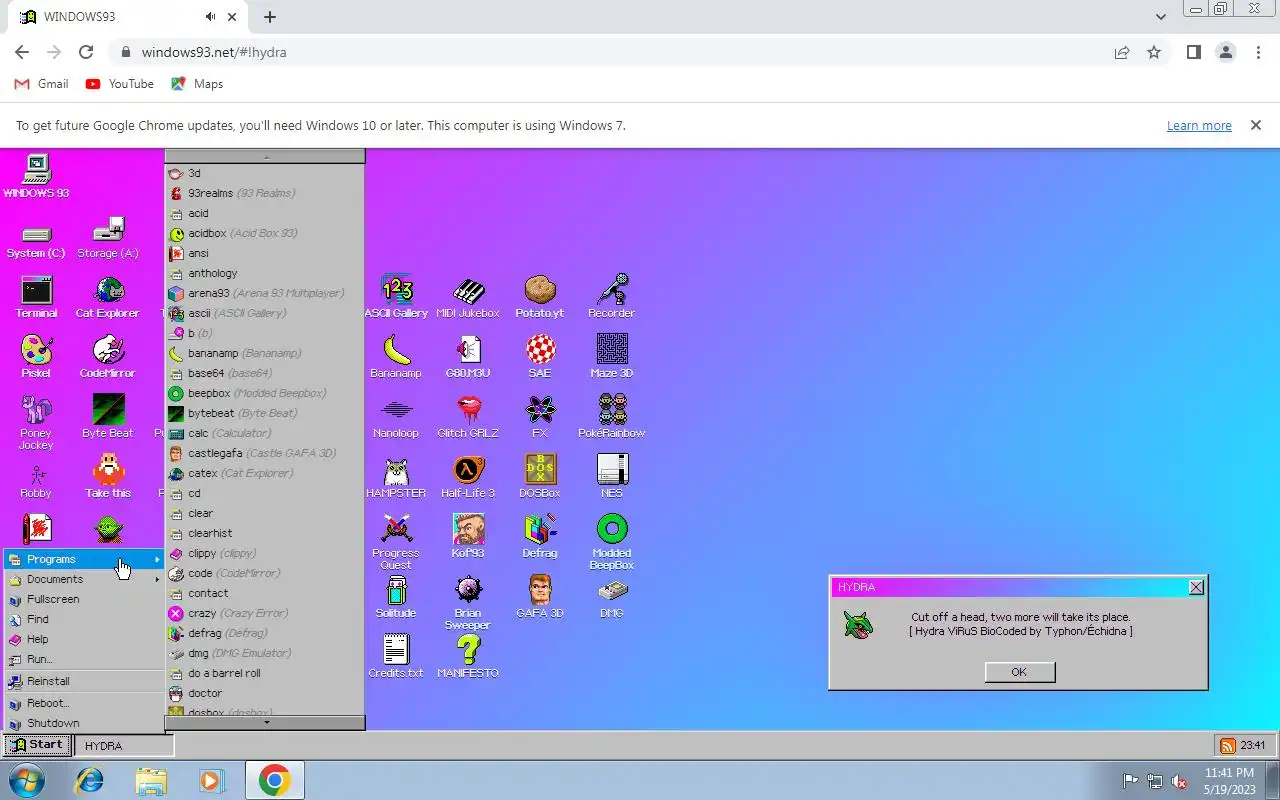Screen dimensions: 1280x800
Task: Open the Cat Explorer desktop icon
Action: click(x=108, y=297)
